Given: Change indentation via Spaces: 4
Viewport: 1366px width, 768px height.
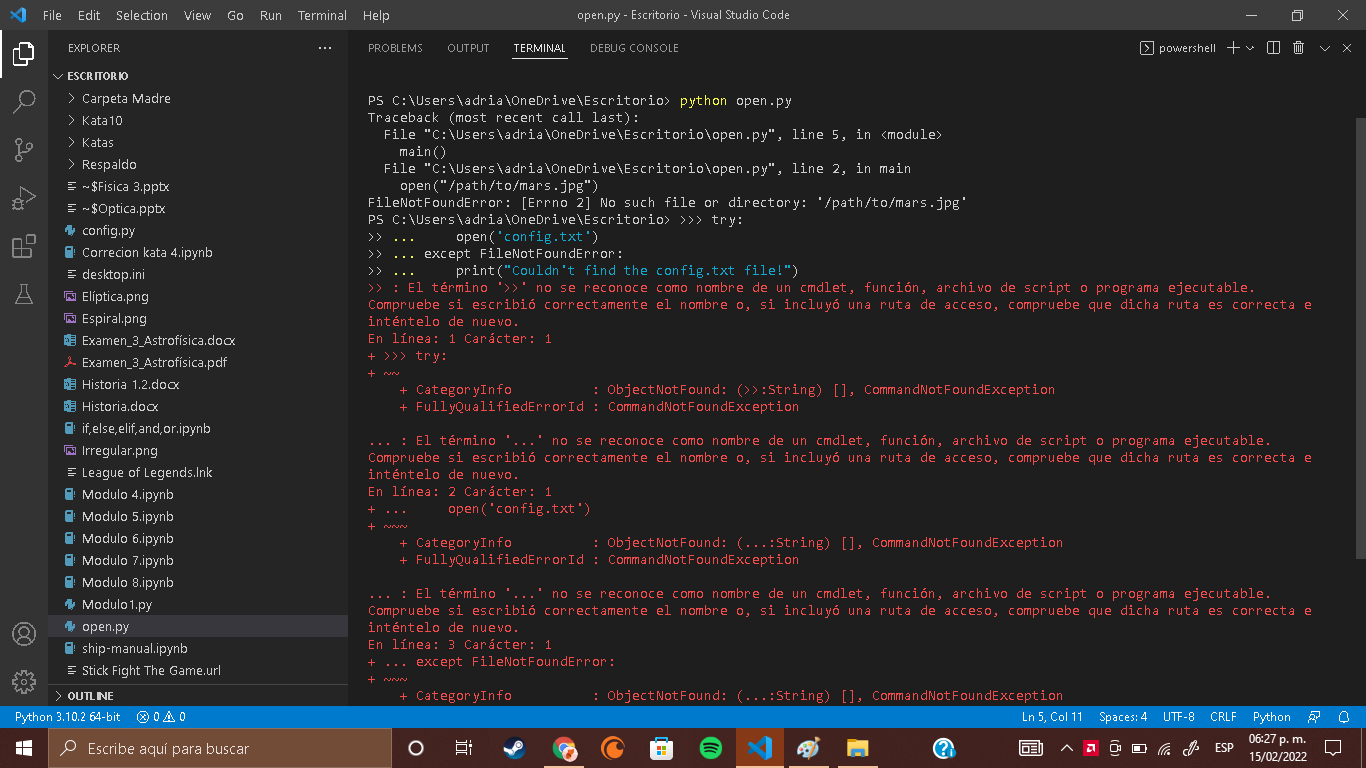Looking at the screenshot, I should [x=1123, y=717].
